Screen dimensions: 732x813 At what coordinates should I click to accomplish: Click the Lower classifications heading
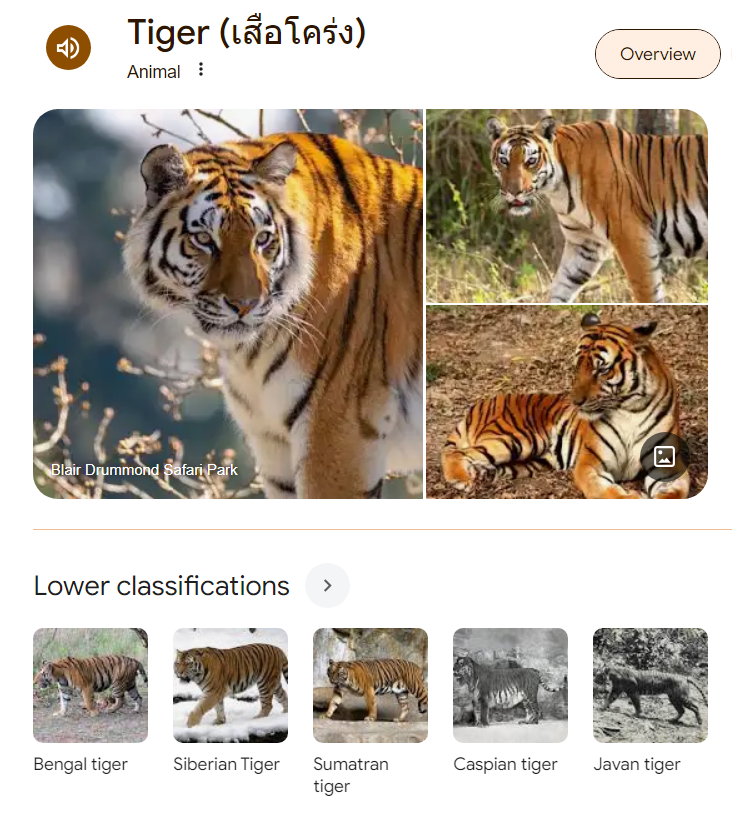pyautogui.click(x=161, y=586)
